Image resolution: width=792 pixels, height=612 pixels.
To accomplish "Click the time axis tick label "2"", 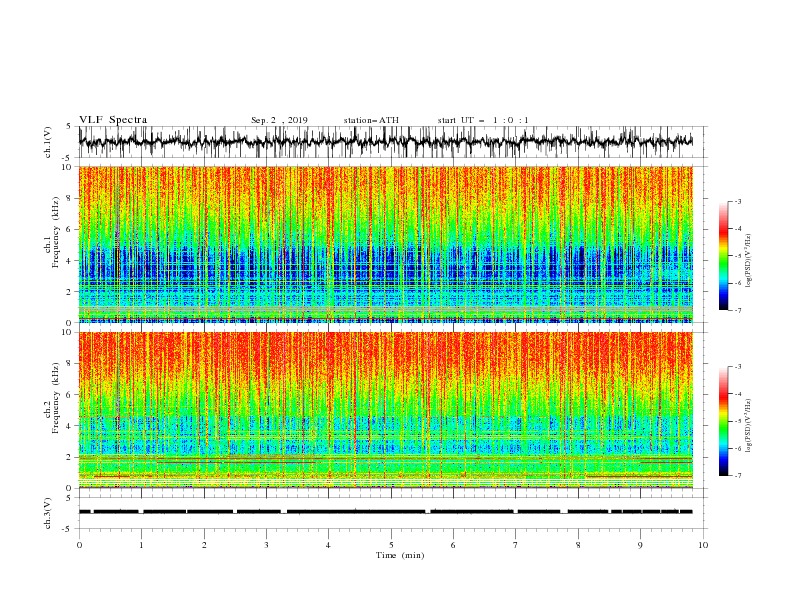I will point(204,545).
